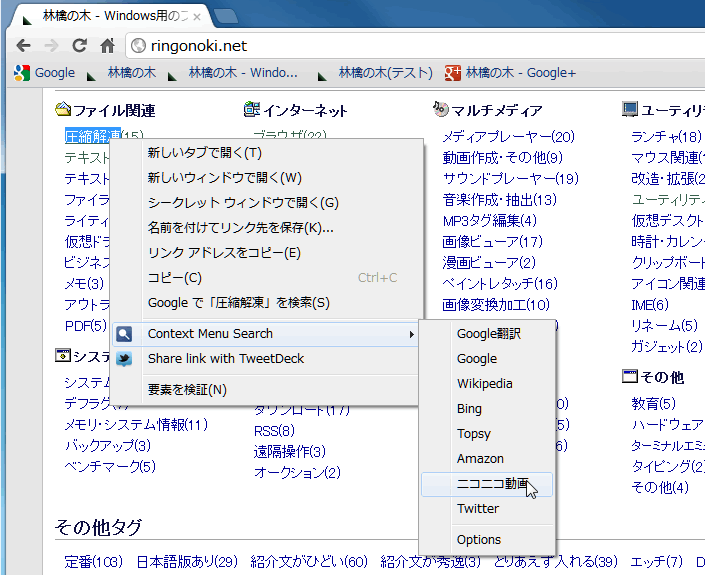This screenshot has height=575, width=705.
Task: Open RSS(8) link
Action: coord(274,431)
